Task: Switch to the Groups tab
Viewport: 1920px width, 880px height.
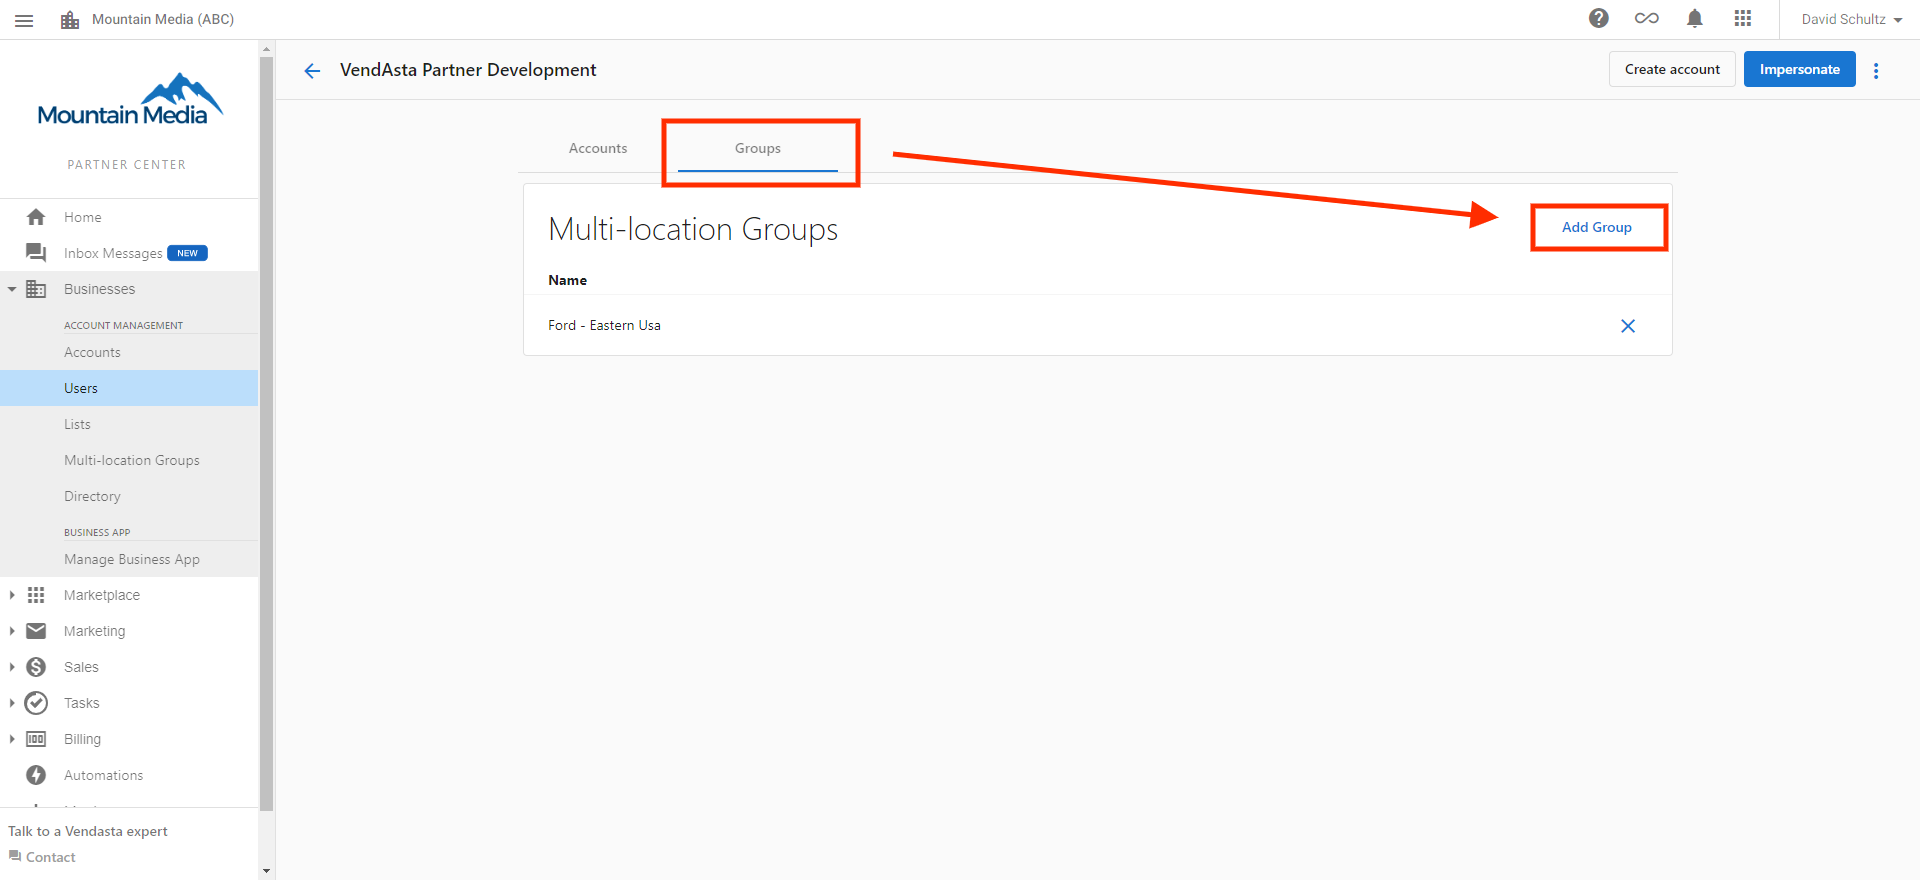Action: point(758,148)
